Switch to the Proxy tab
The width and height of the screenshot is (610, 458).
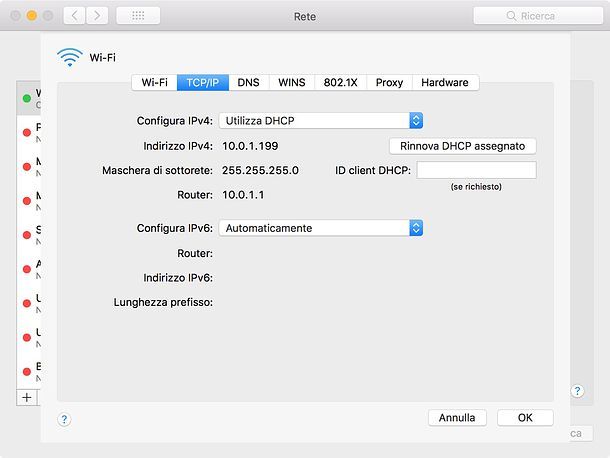click(x=389, y=82)
